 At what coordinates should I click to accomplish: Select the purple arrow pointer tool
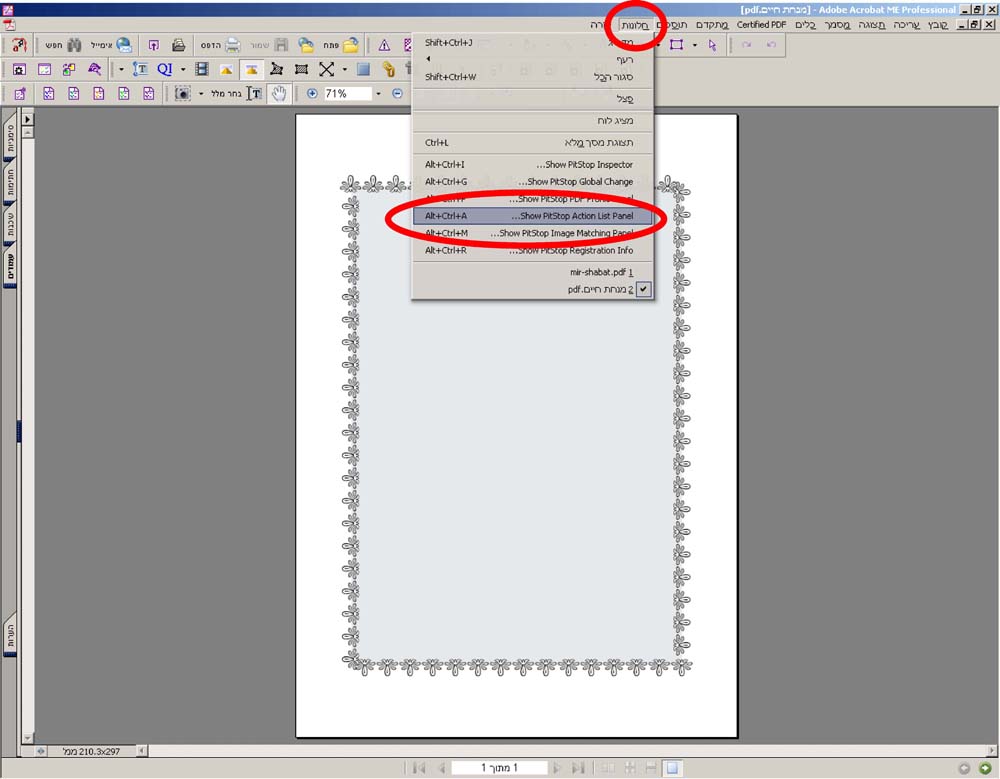(712, 45)
